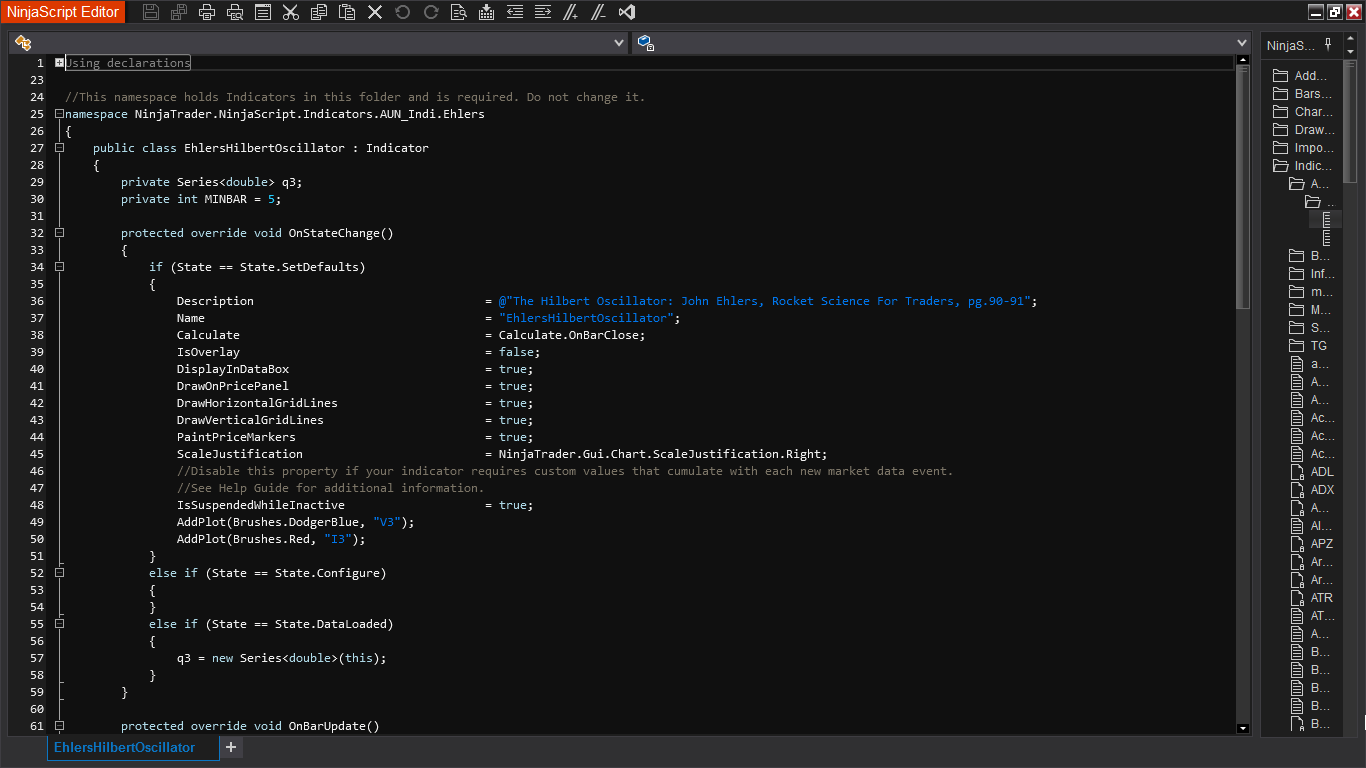Uncomment selected lines with the //- icon
The width and height of the screenshot is (1366, 768).
pos(599,12)
